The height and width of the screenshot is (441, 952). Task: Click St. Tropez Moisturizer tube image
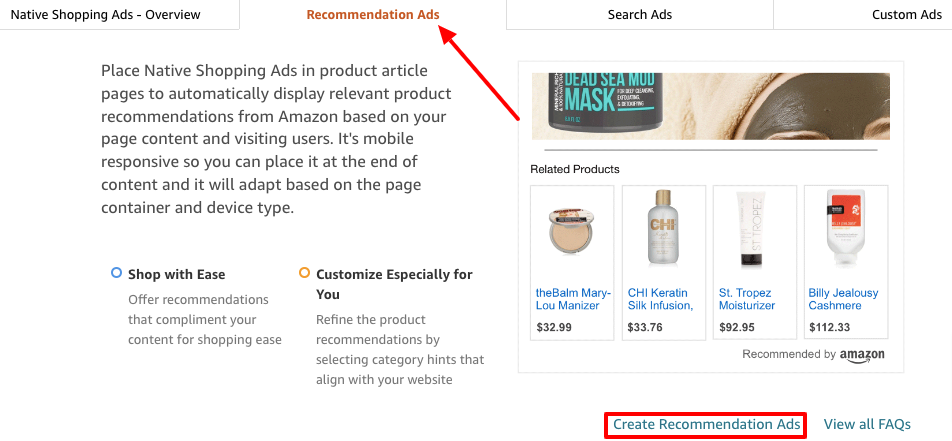pyautogui.click(x=754, y=231)
